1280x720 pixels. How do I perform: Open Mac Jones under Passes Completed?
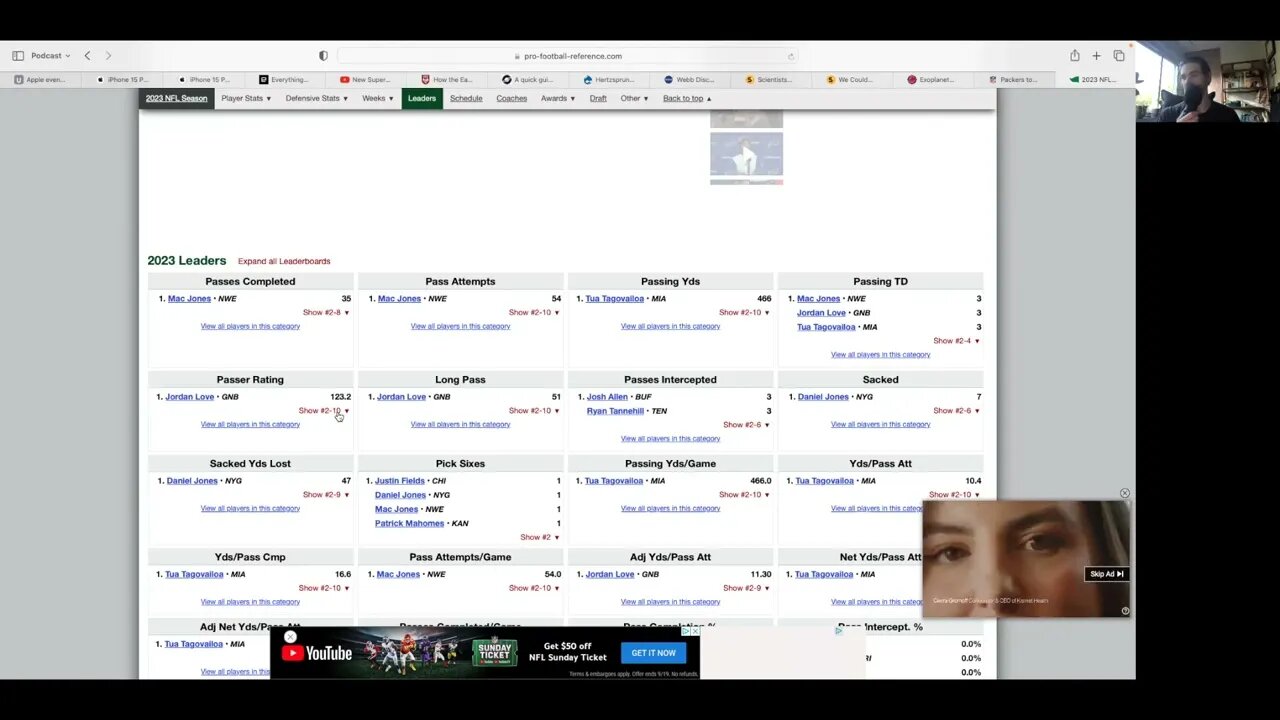click(189, 298)
